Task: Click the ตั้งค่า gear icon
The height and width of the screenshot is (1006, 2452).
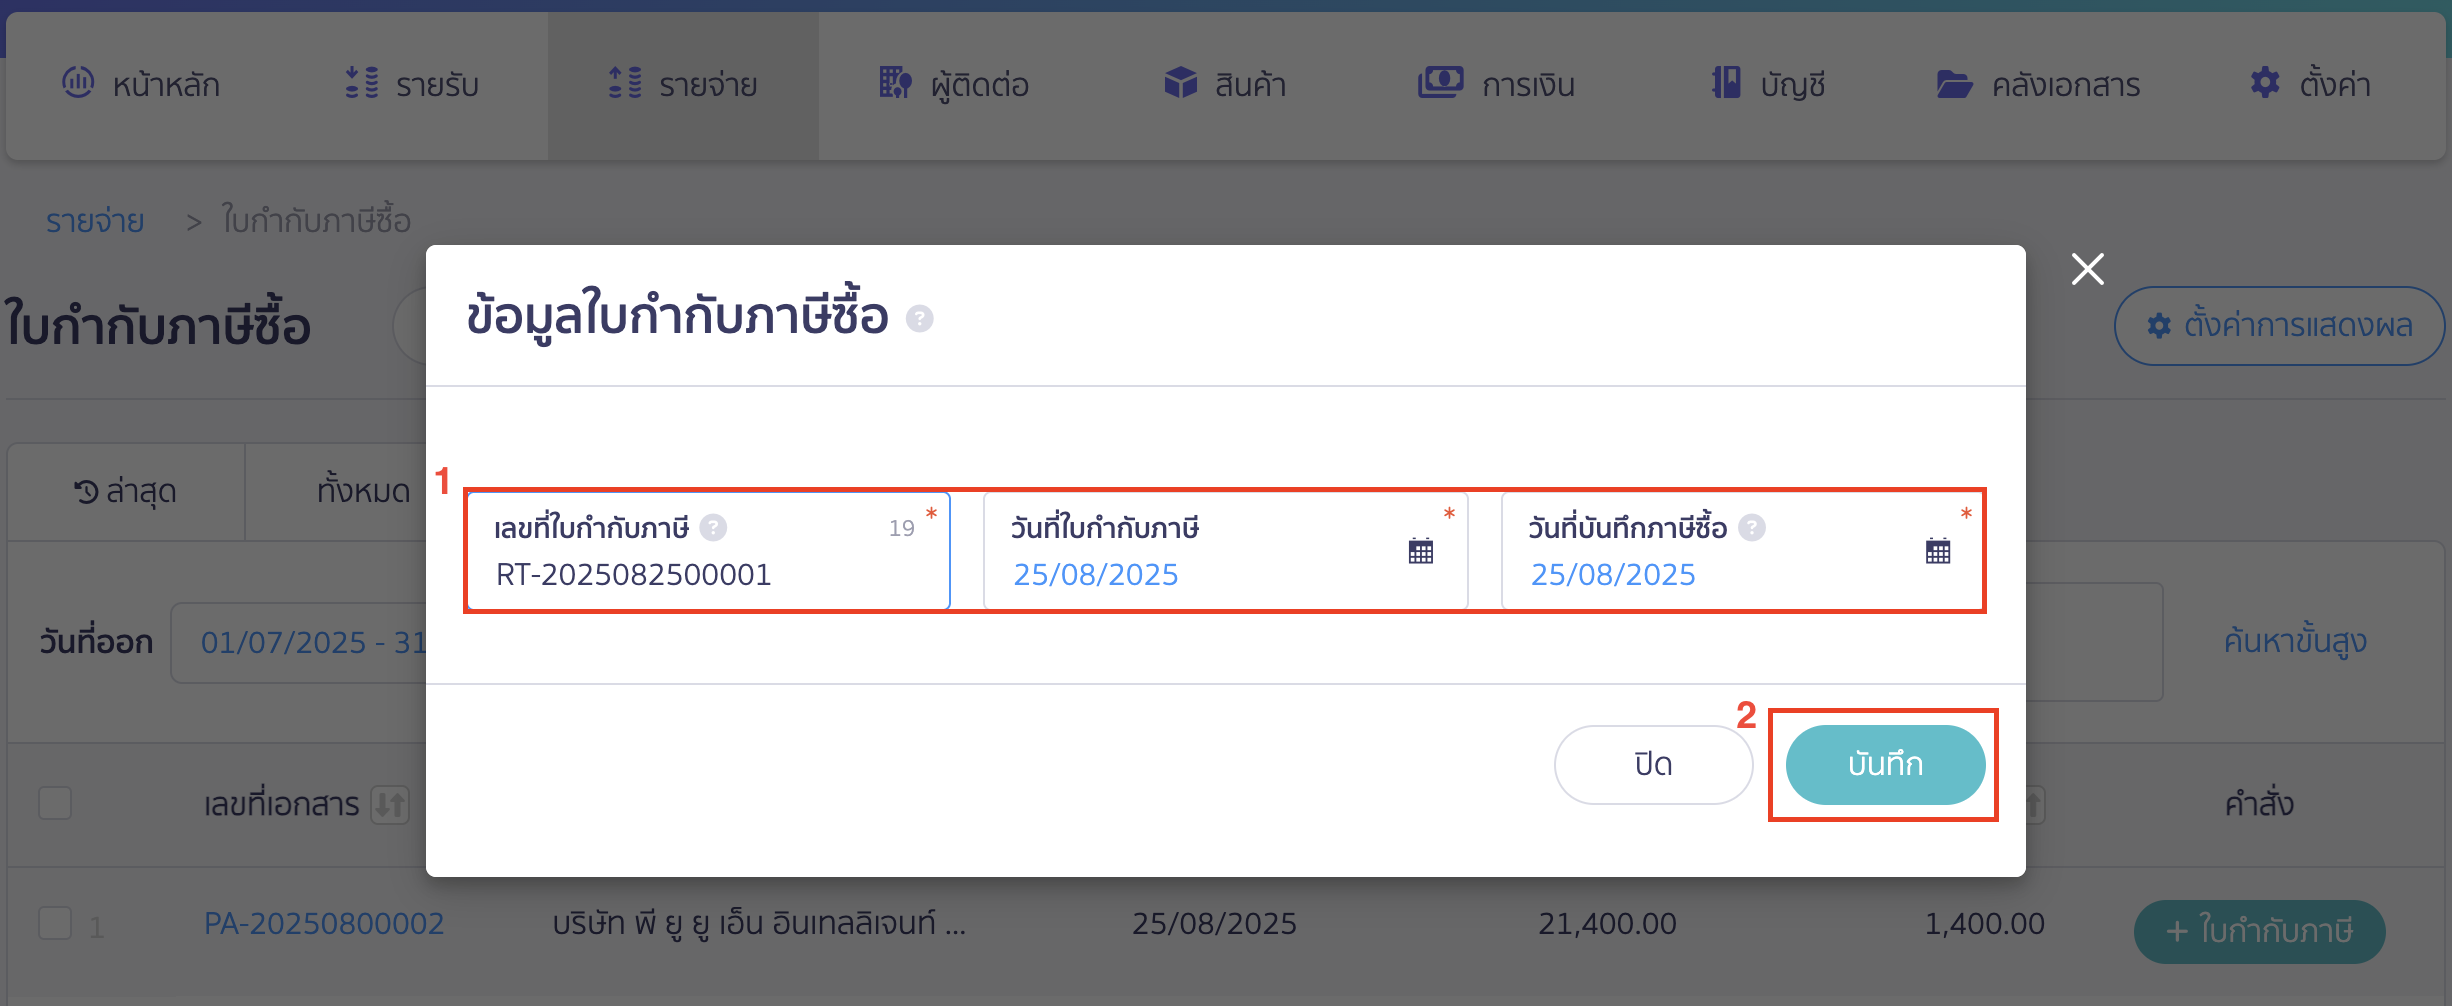Action: click(2265, 83)
